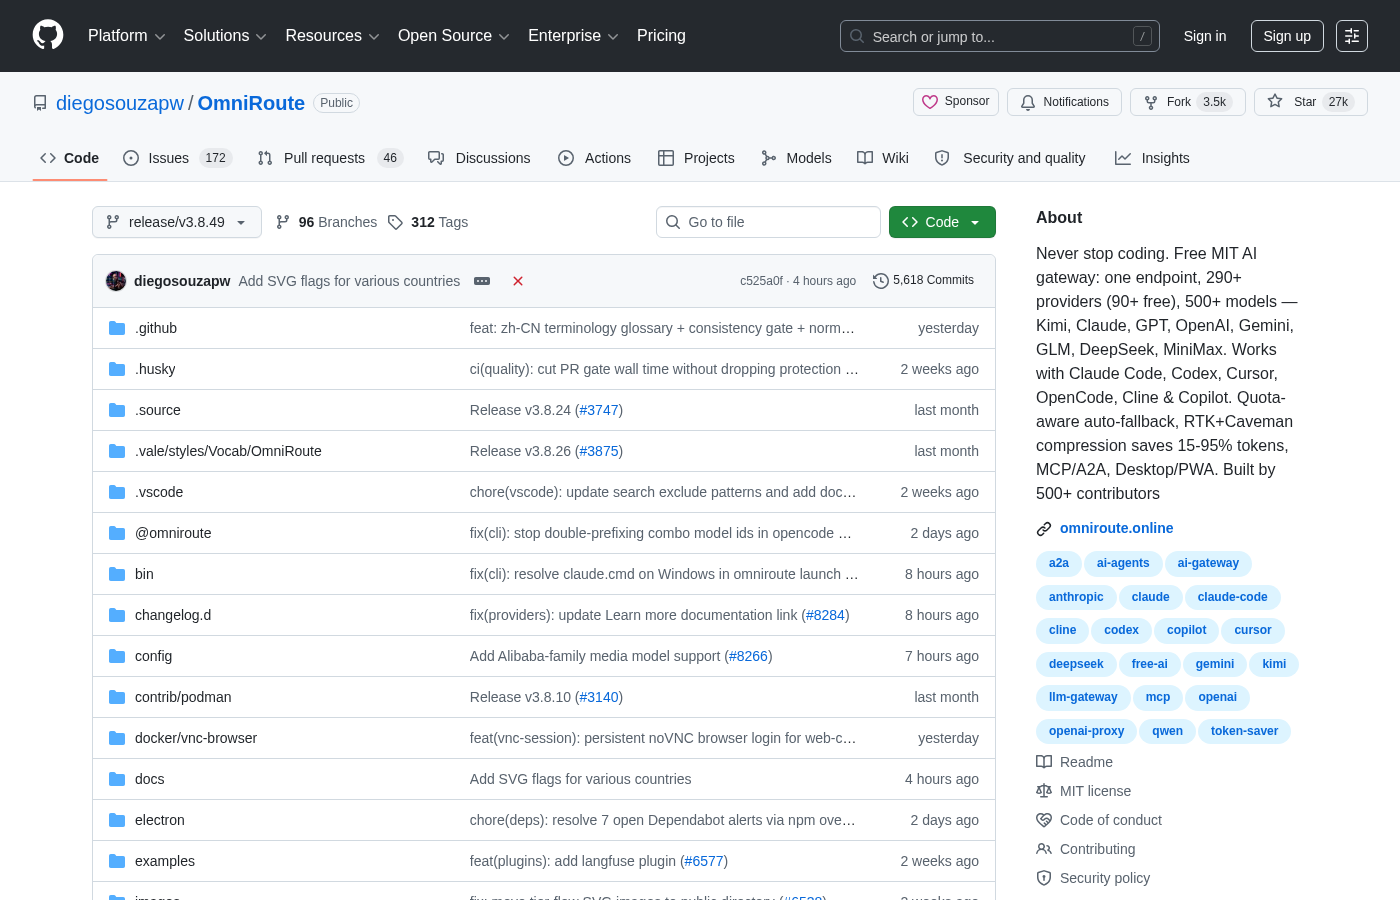
Task: Switch to the Issues tab
Action: click(177, 158)
